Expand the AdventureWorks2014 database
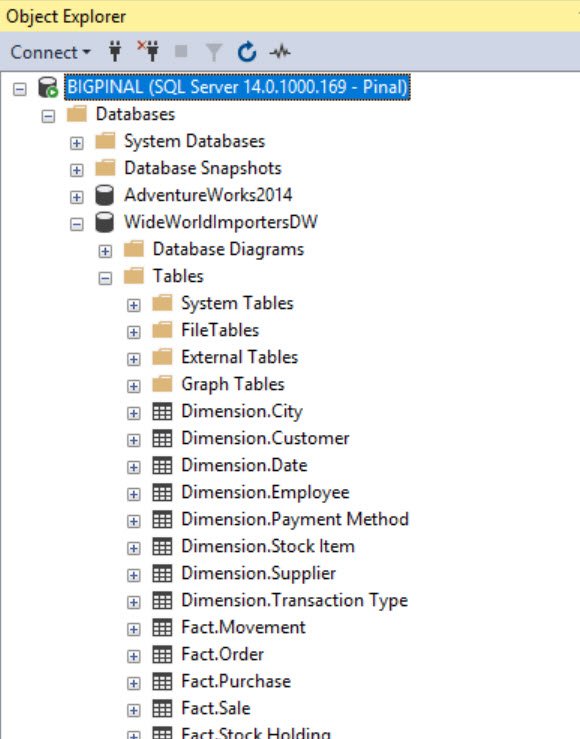This screenshot has height=739, width=580. [x=77, y=197]
